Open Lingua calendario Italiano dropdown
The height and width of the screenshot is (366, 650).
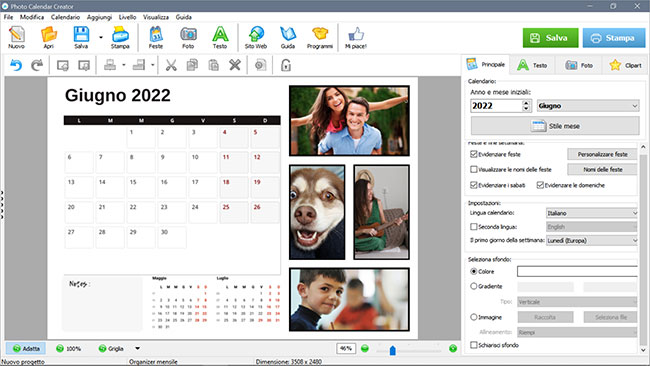[592, 213]
